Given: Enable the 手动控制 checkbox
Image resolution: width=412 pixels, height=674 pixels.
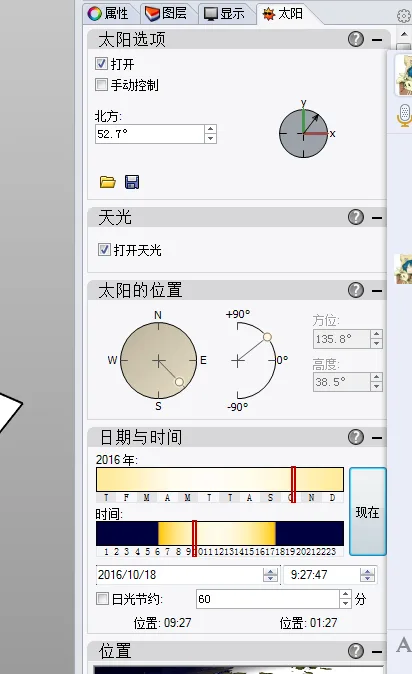Looking at the screenshot, I should pyautogui.click(x=101, y=84).
